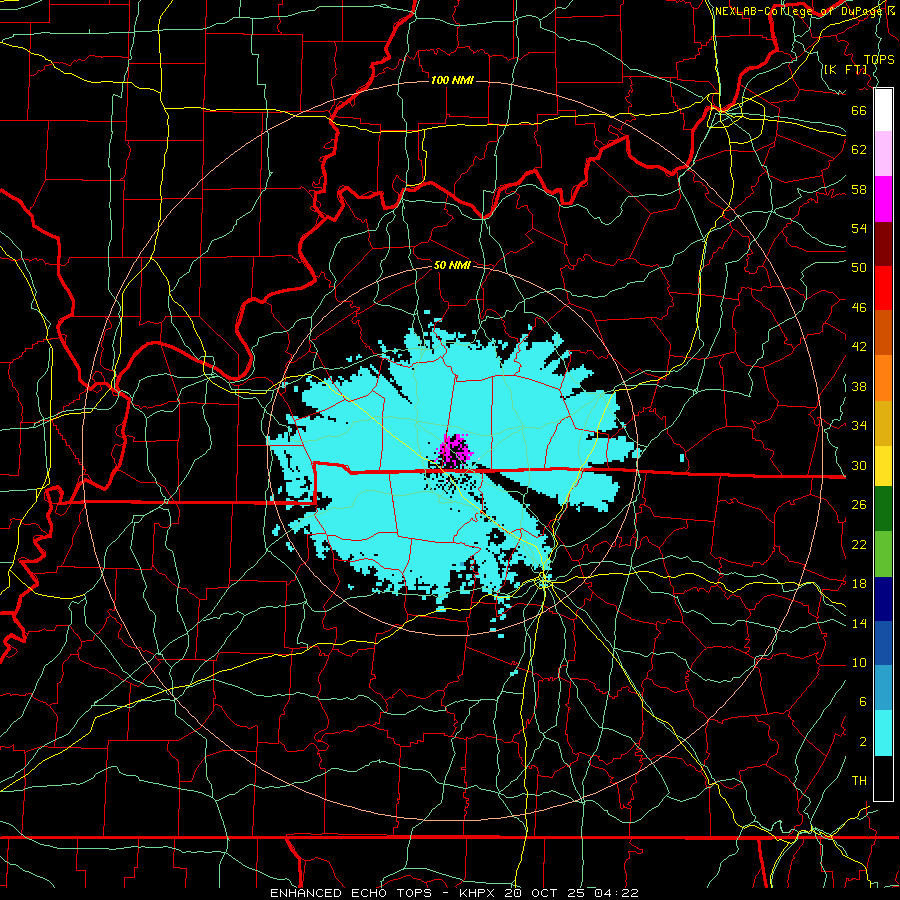Click the navy blue legend swatch
The image size is (900, 900).
pyautogui.click(x=883, y=599)
